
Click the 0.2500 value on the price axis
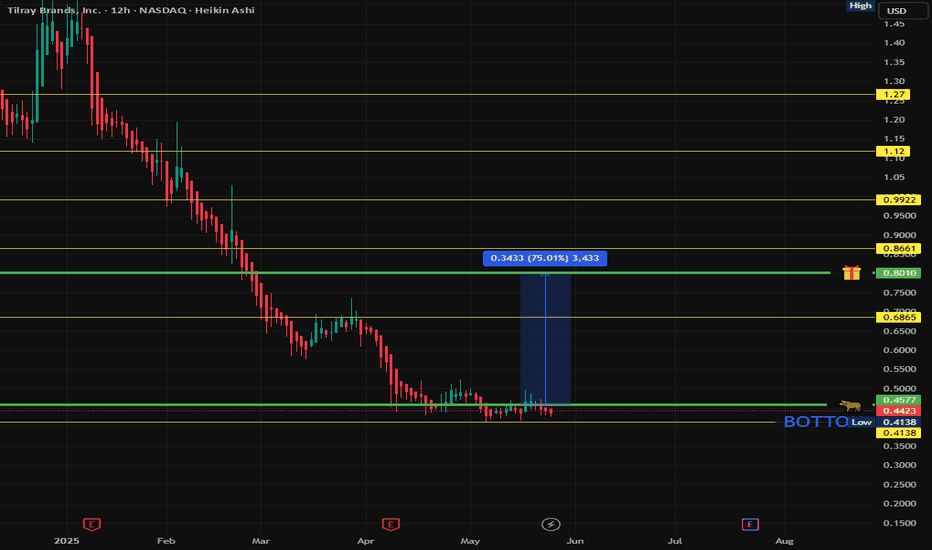coord(899,485)
